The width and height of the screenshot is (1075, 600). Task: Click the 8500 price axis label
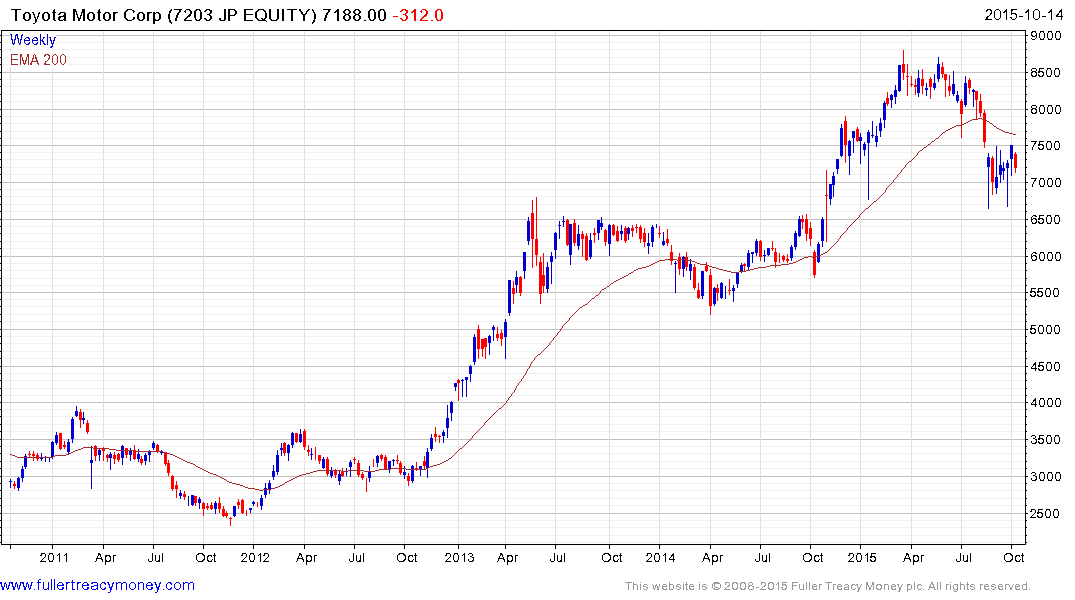click(1046, 73)
